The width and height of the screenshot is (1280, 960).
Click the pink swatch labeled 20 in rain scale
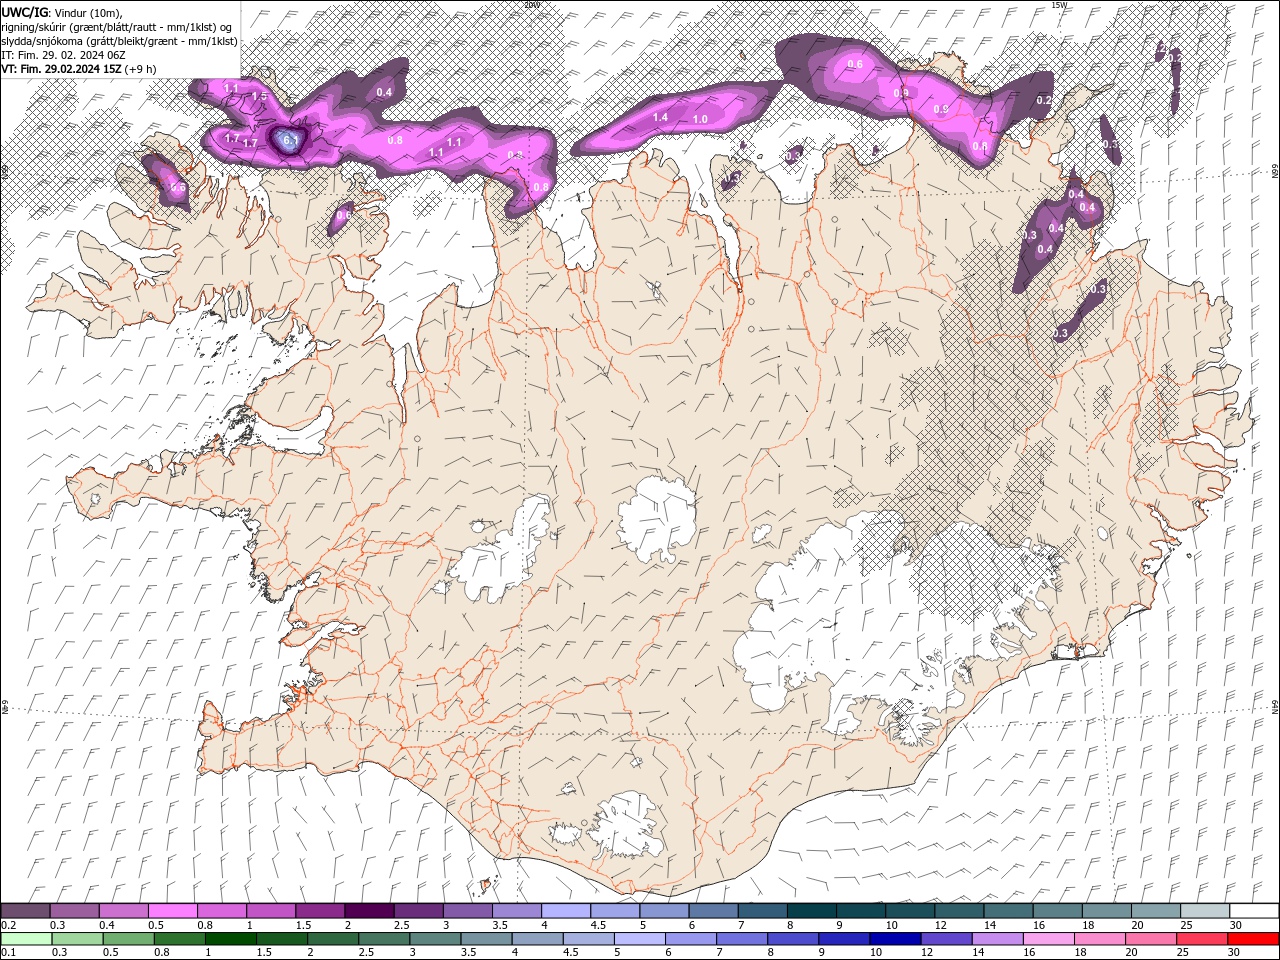[1150, 939]
